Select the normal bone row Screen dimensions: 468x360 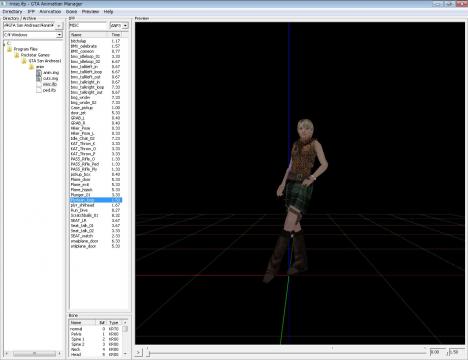pos(95,329)
